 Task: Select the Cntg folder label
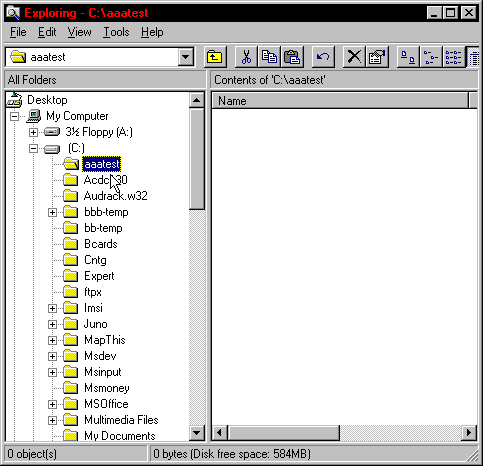point(95,260)
